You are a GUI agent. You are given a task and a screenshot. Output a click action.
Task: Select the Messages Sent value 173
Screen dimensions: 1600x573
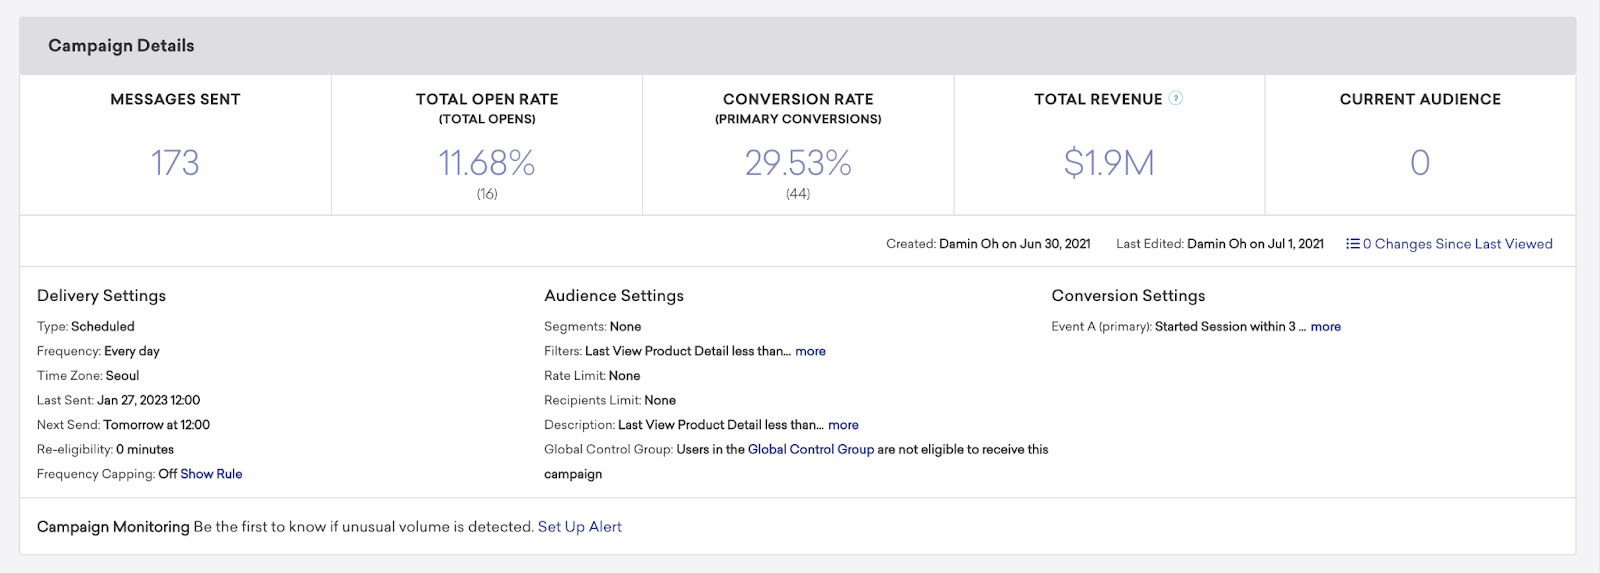tap(175, 163)
